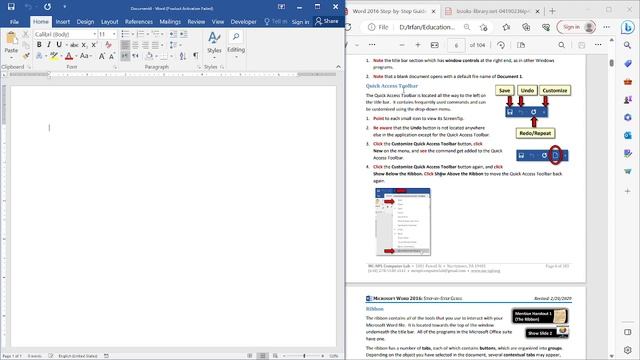The height and width of the screenshot is (360, 640).
Task: Click the Grow Font icon
Action: tap(102, 56)
